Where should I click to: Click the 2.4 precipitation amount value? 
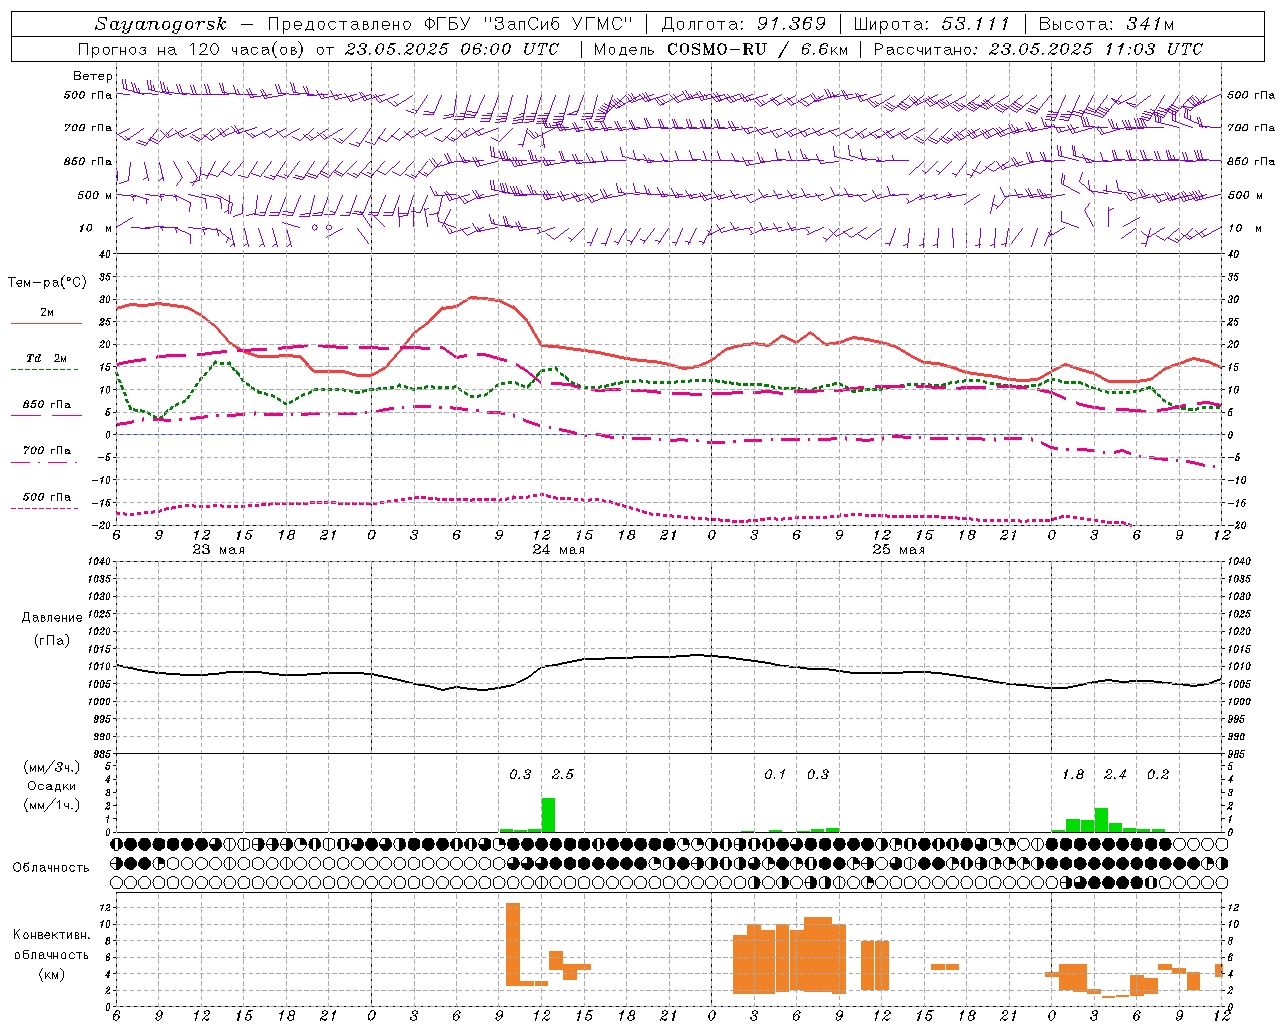point(1115,774)
